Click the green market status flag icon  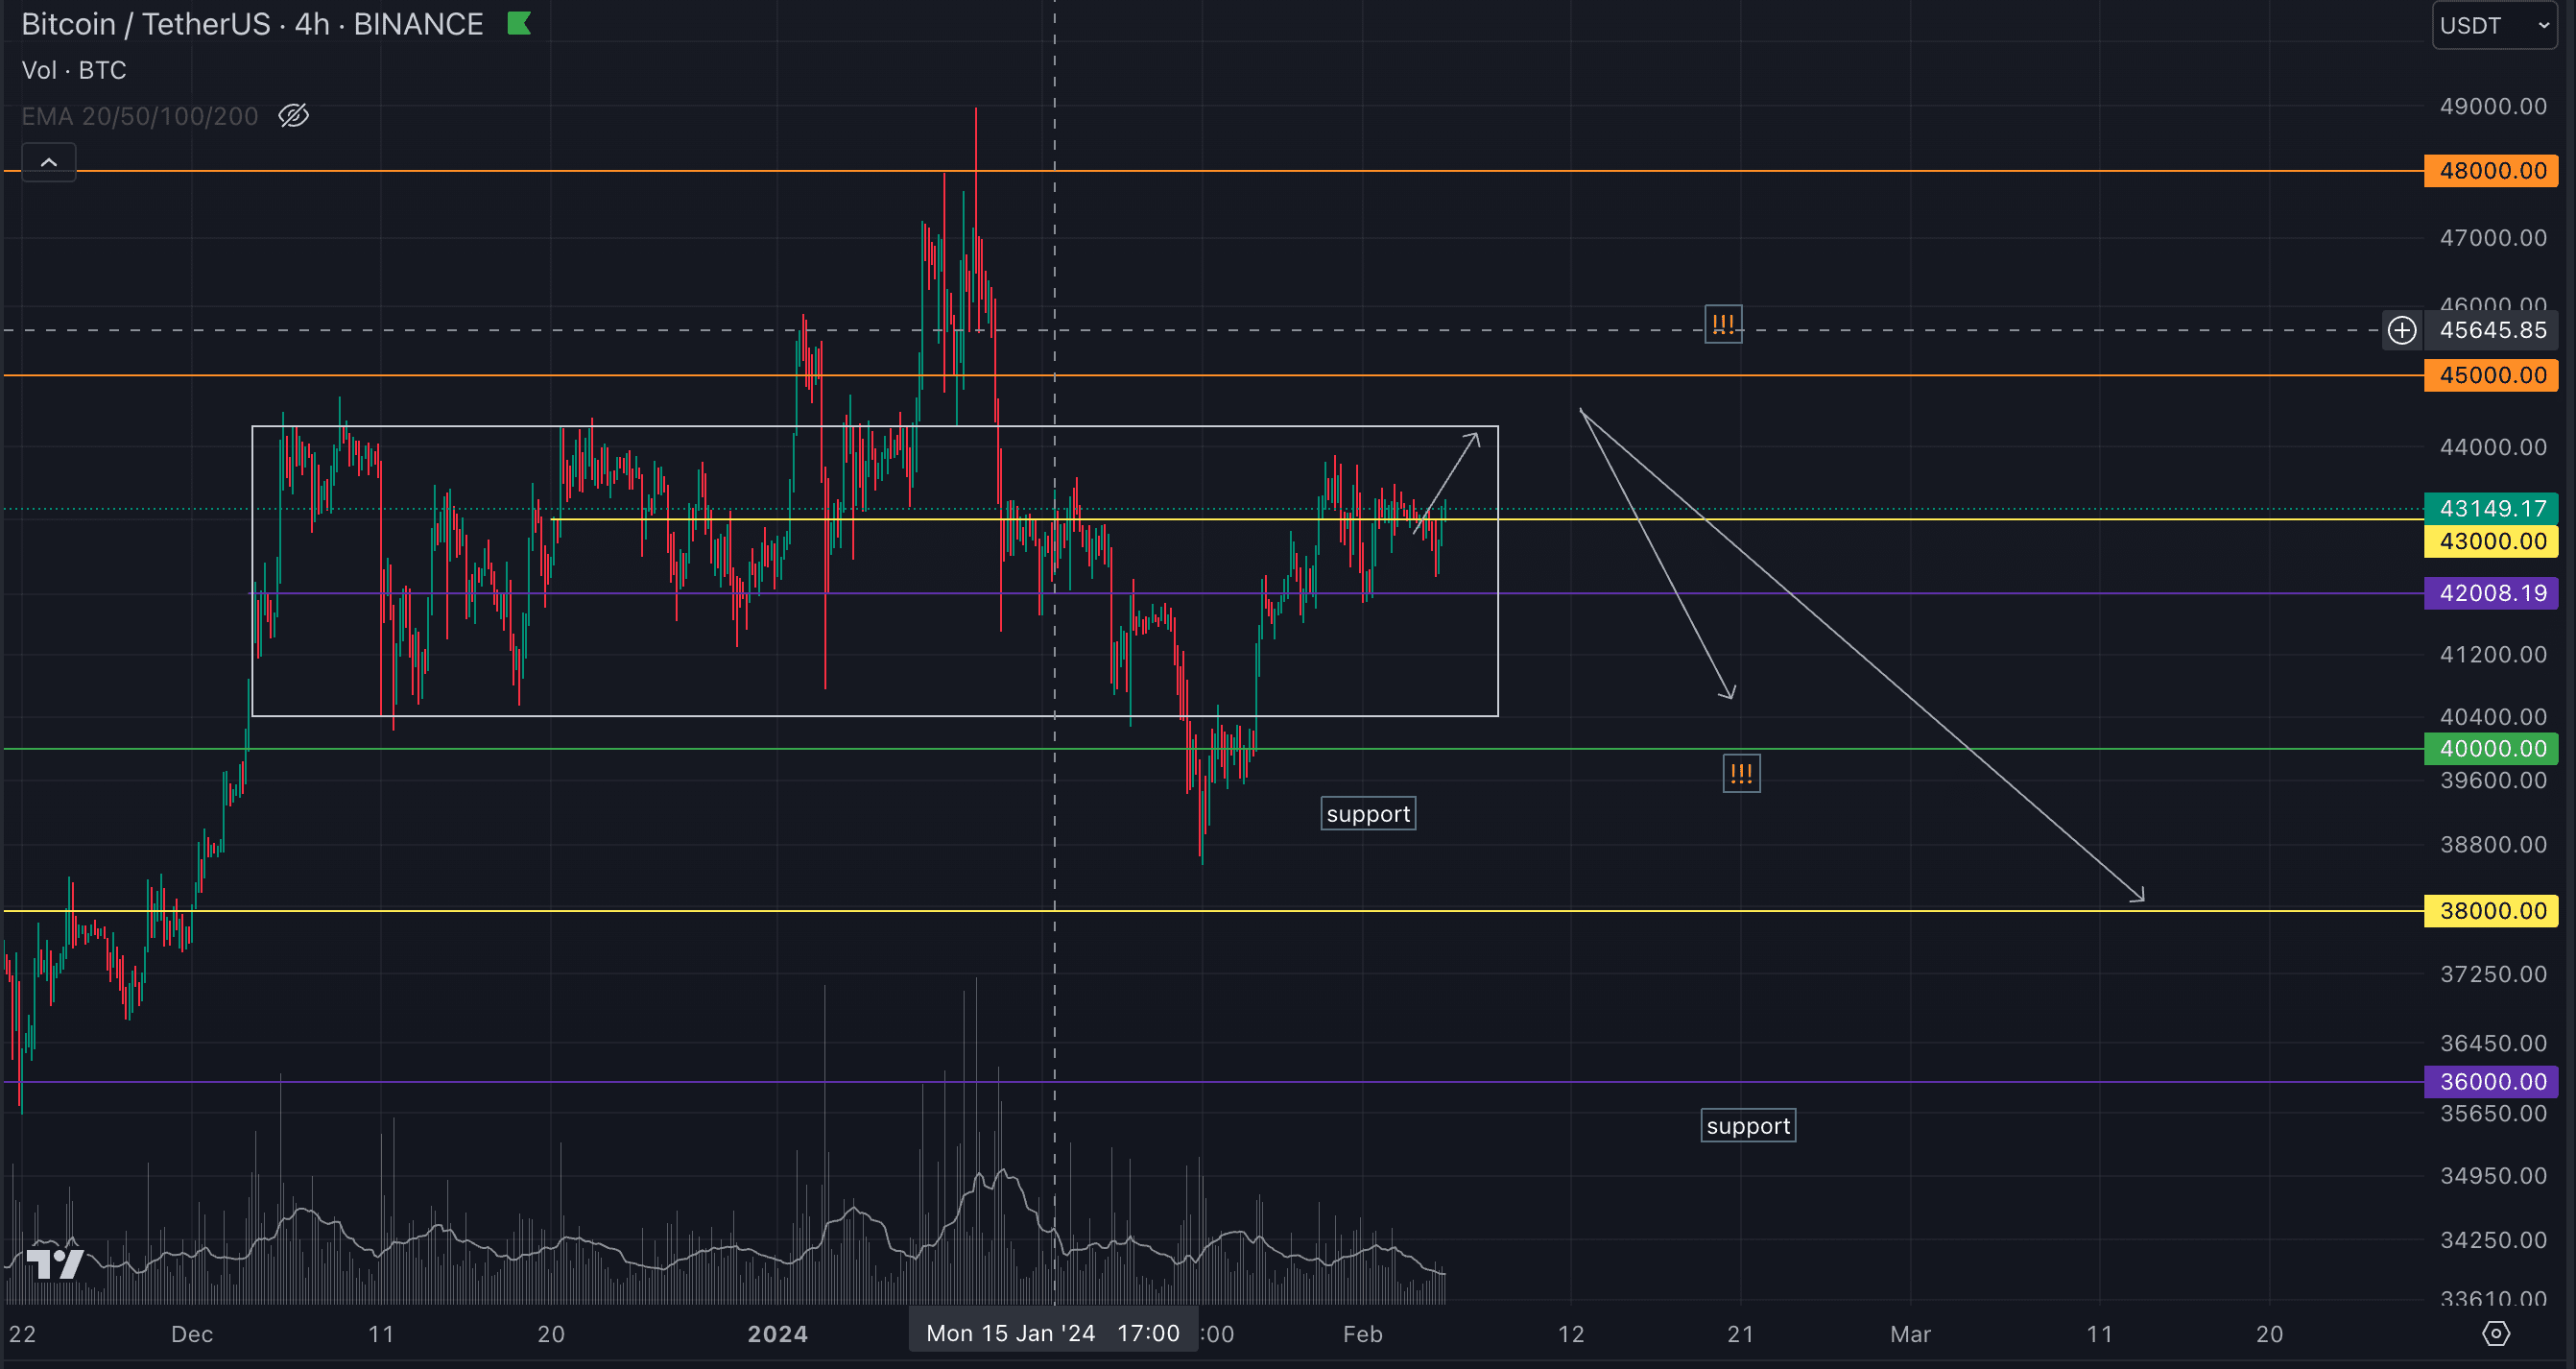(519, 23)
